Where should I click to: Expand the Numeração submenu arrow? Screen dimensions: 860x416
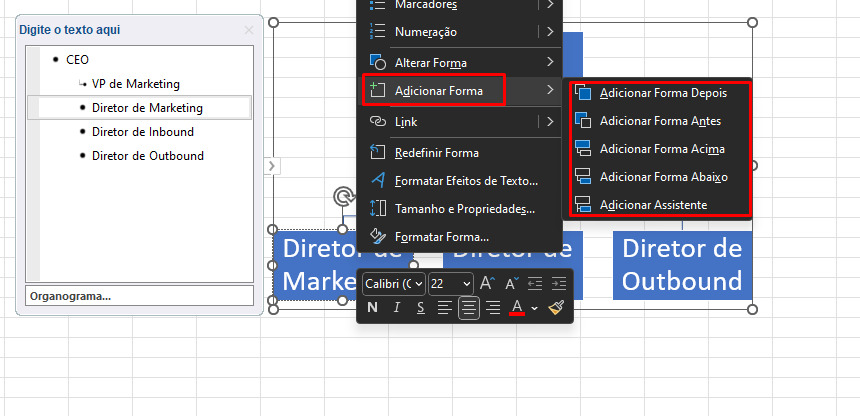coord(550,31)
